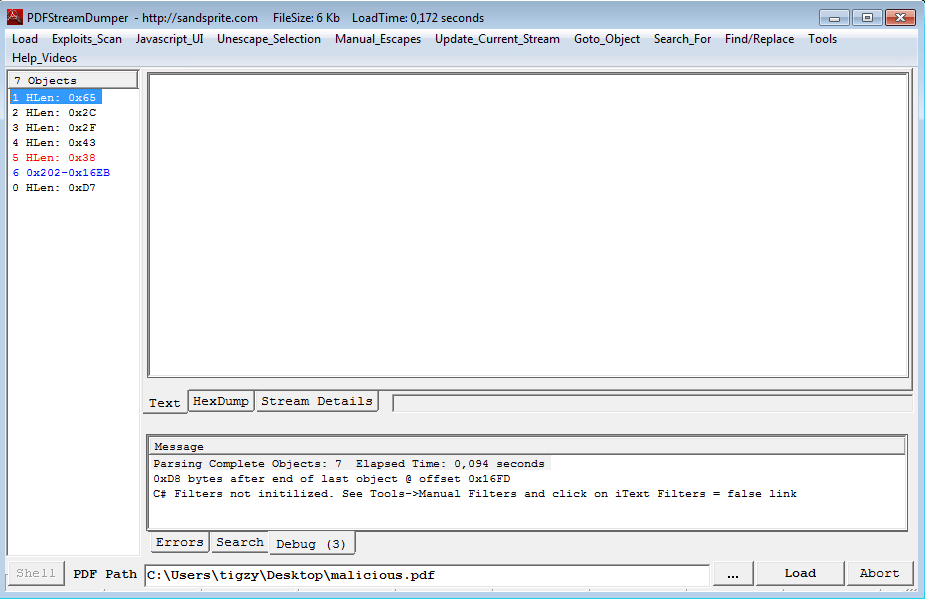Open the Manual_Escapes menu

pos(378,39)
